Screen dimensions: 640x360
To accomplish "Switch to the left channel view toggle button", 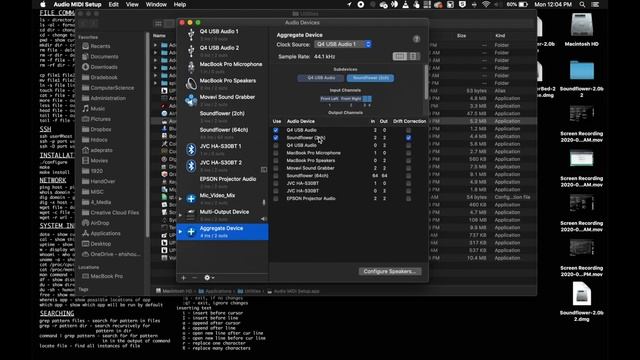I will pos(400,56).
